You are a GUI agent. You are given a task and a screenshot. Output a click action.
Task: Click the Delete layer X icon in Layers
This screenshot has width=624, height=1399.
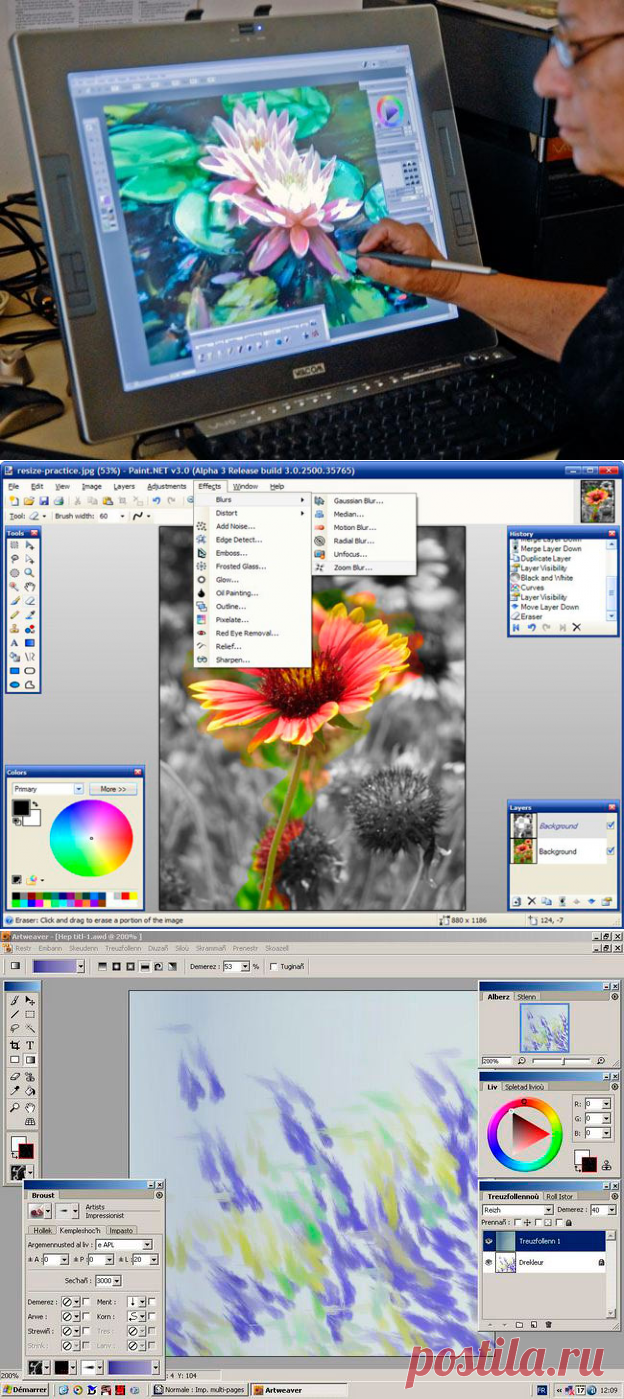coord(531,901)
